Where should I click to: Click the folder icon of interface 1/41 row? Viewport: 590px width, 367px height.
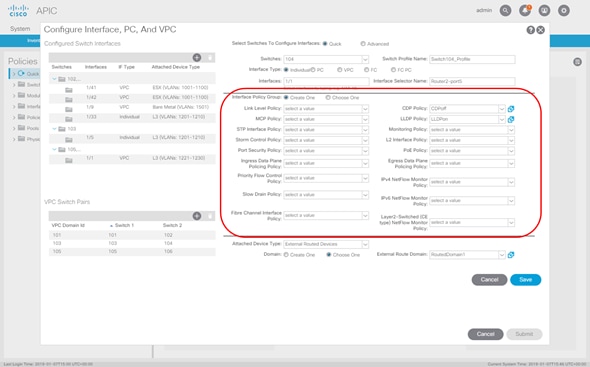tap(68, 90)
